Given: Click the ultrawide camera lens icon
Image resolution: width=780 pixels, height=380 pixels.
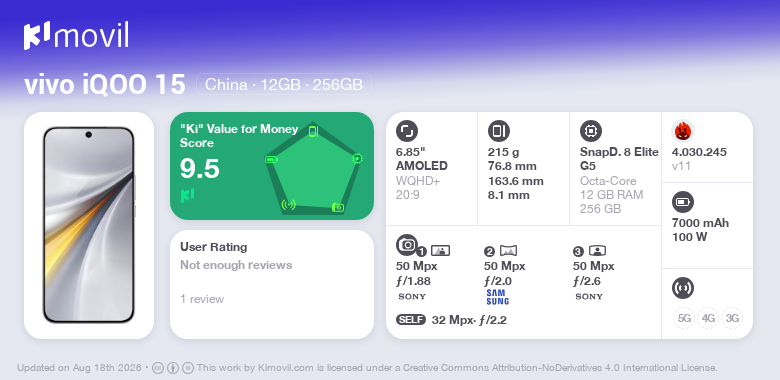Looking at the screenshot, I should coord(508,251).
